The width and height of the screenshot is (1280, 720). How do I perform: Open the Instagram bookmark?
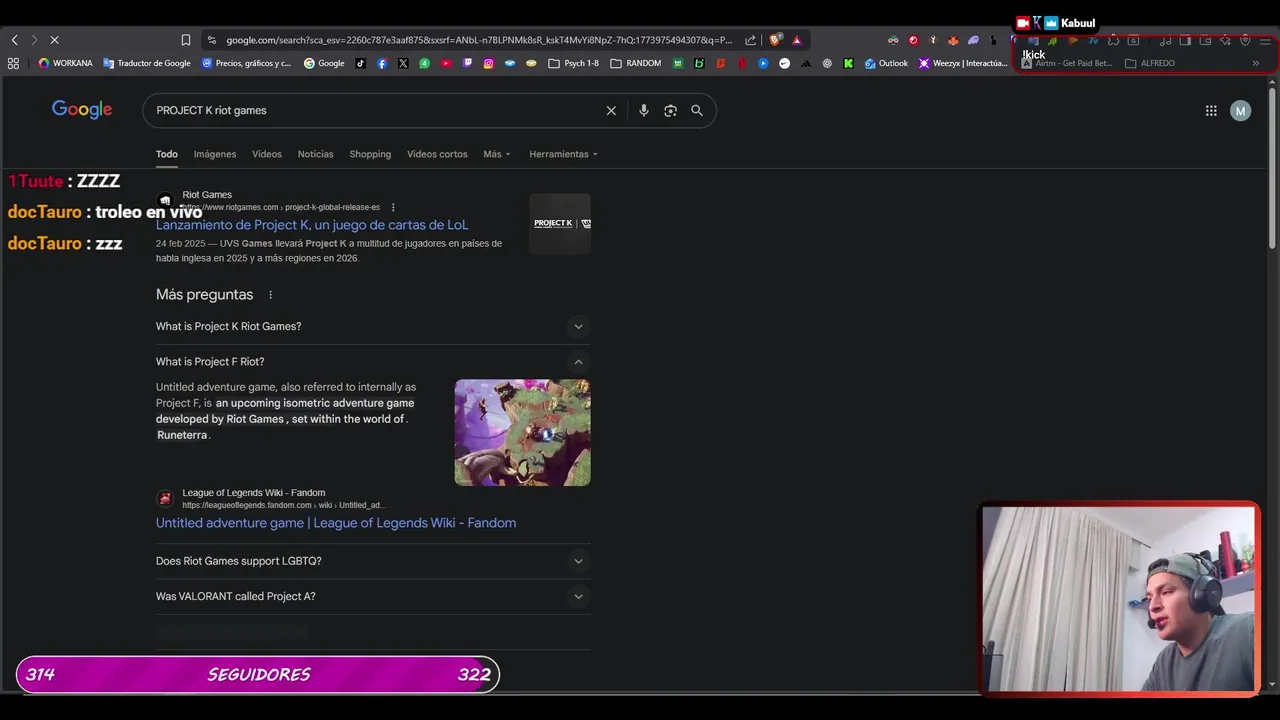click(x=488, y=63)
